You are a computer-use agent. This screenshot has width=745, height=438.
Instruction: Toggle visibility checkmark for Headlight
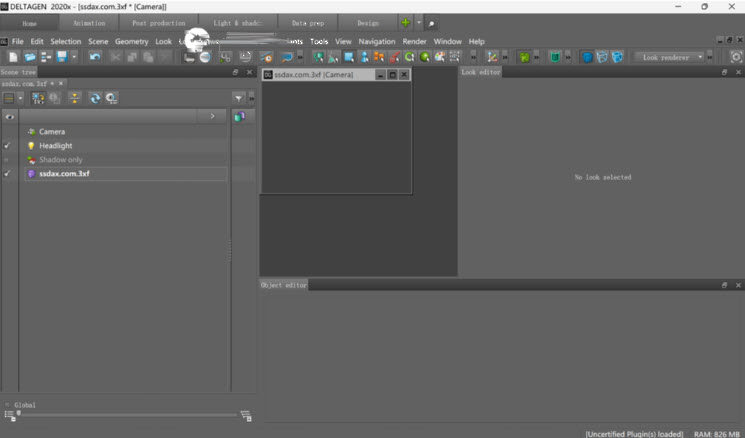point(8,146)
